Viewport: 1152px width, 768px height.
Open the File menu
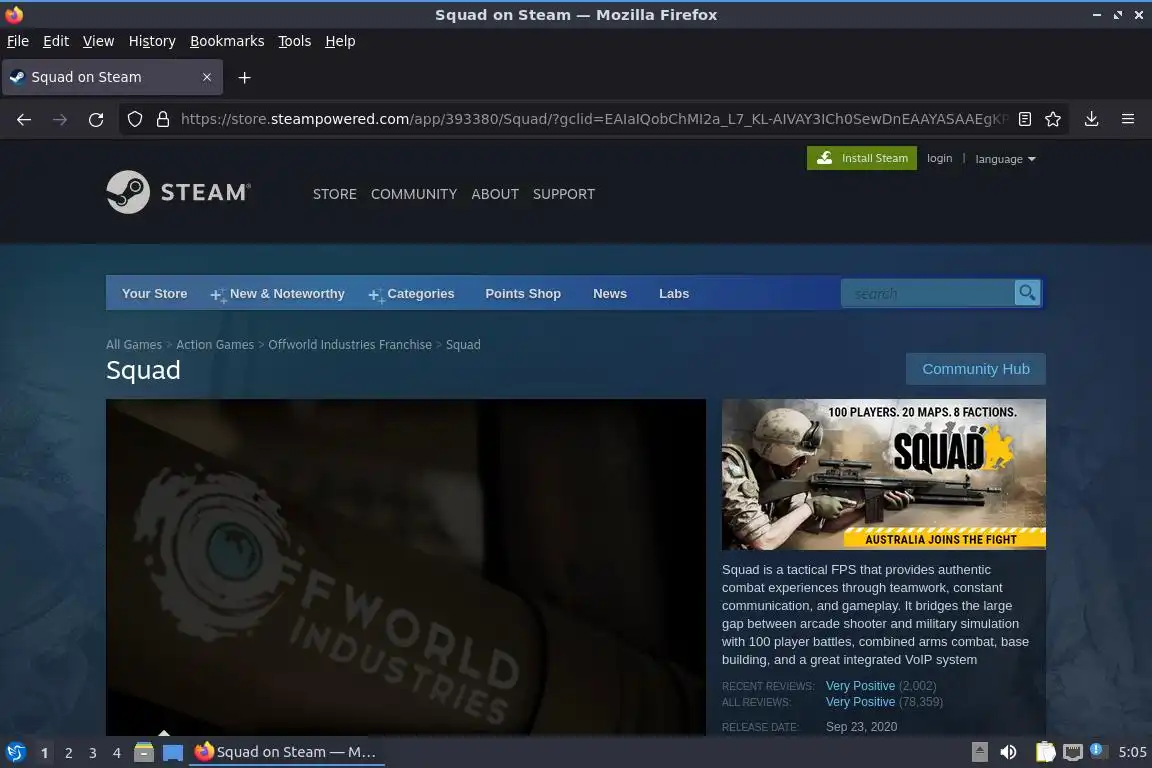[x=18, y=41]
